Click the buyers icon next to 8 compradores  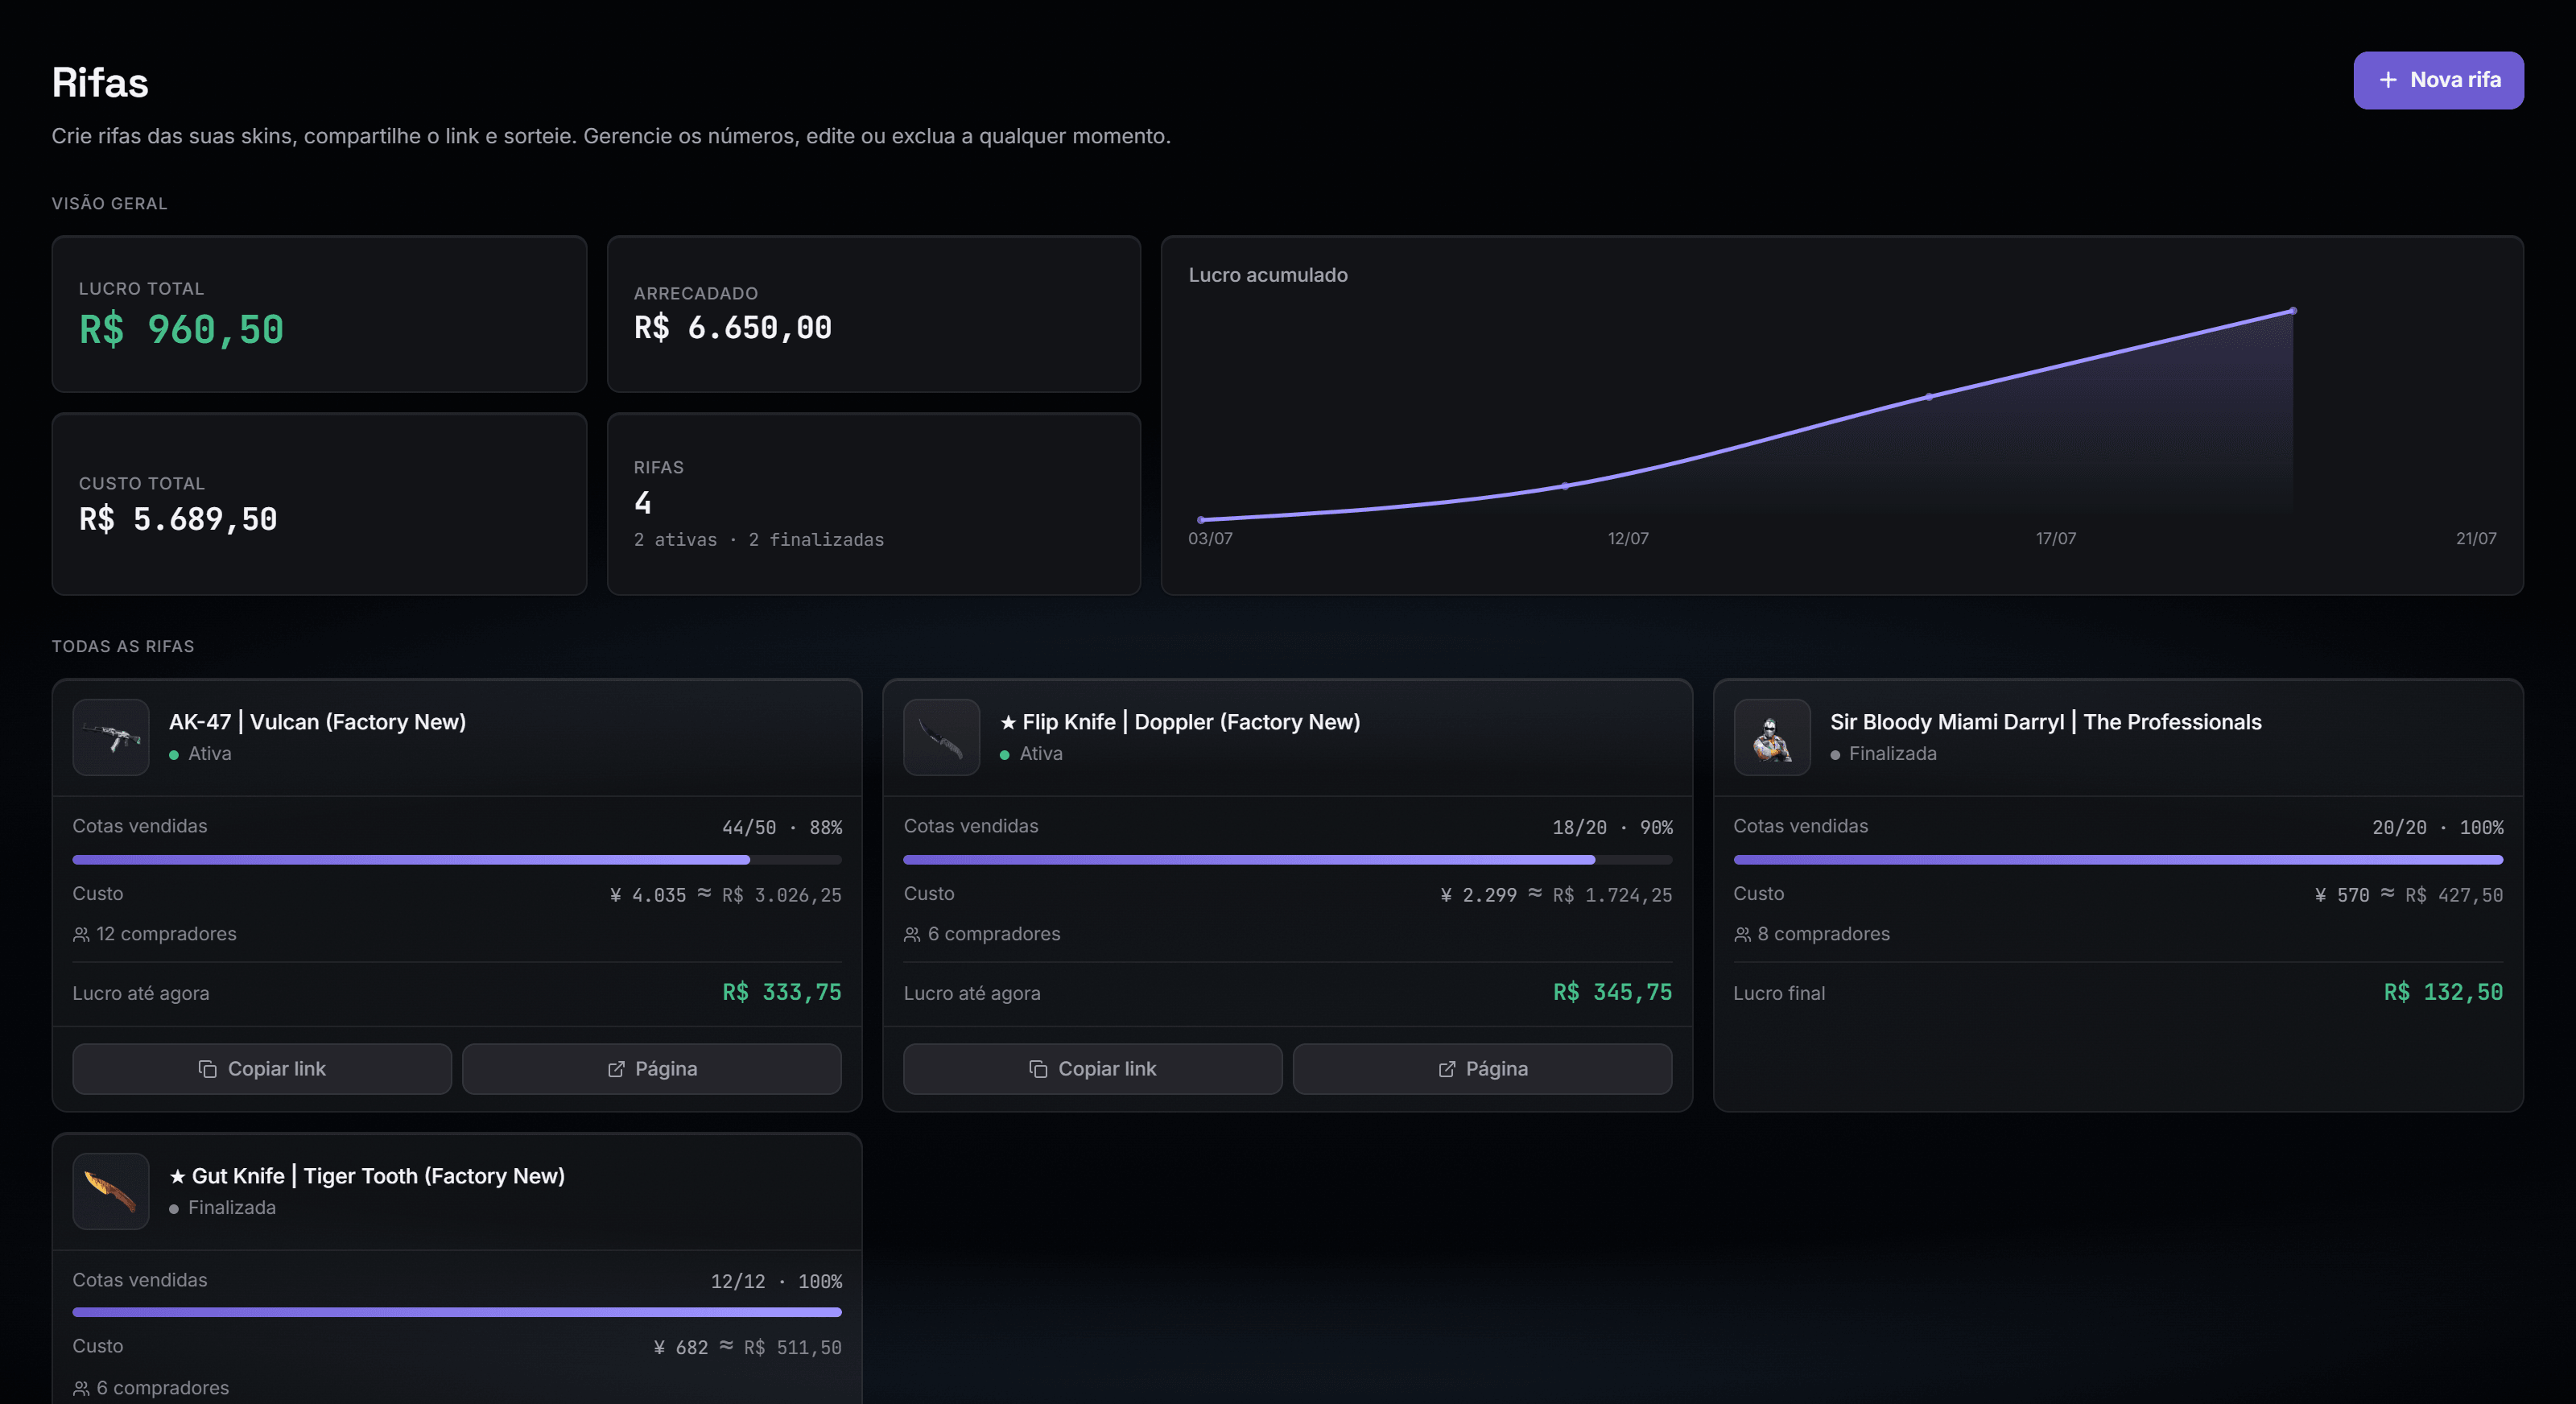pos(1742,934)
